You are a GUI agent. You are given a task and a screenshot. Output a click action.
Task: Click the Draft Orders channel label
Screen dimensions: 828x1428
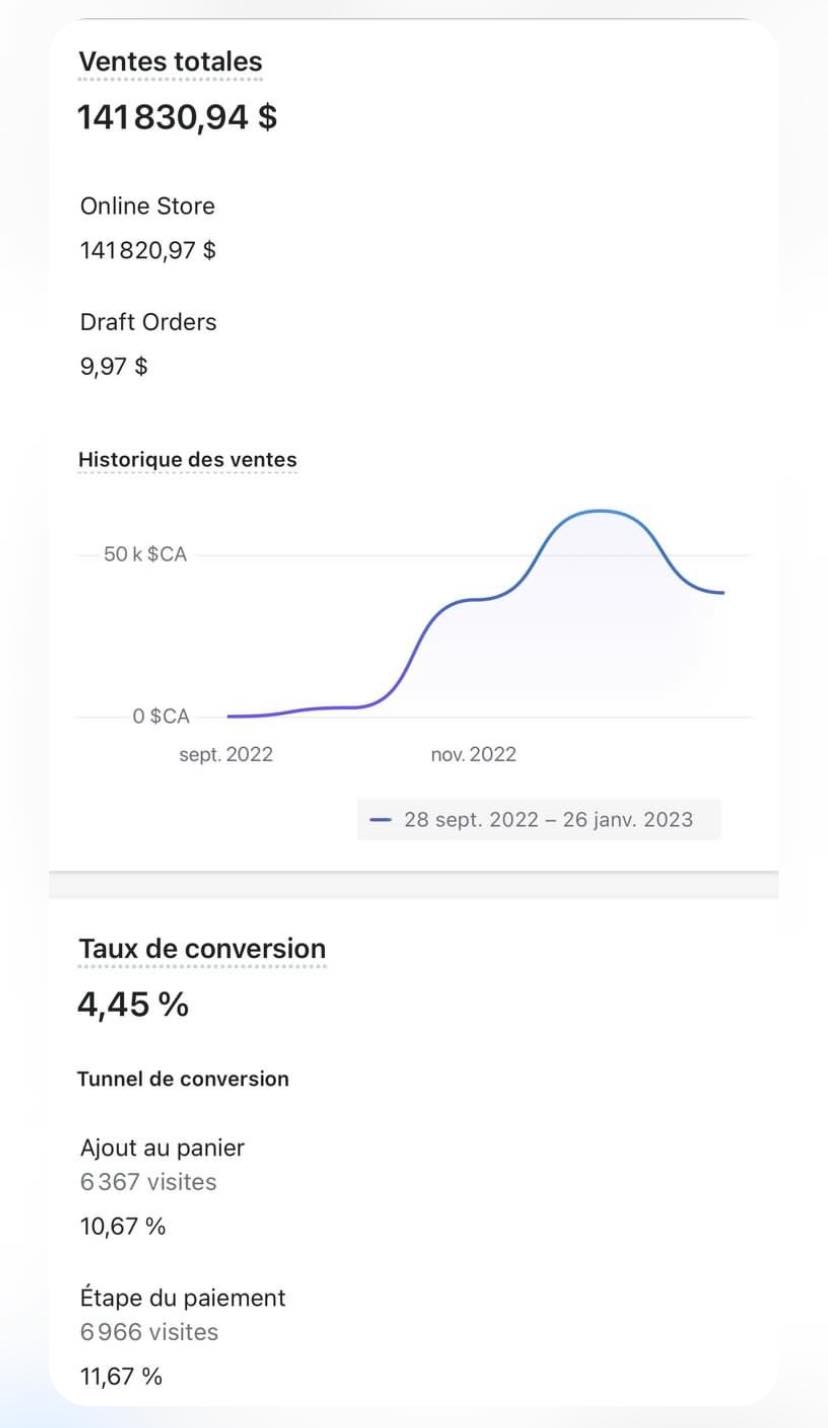(x=148, y=322)
